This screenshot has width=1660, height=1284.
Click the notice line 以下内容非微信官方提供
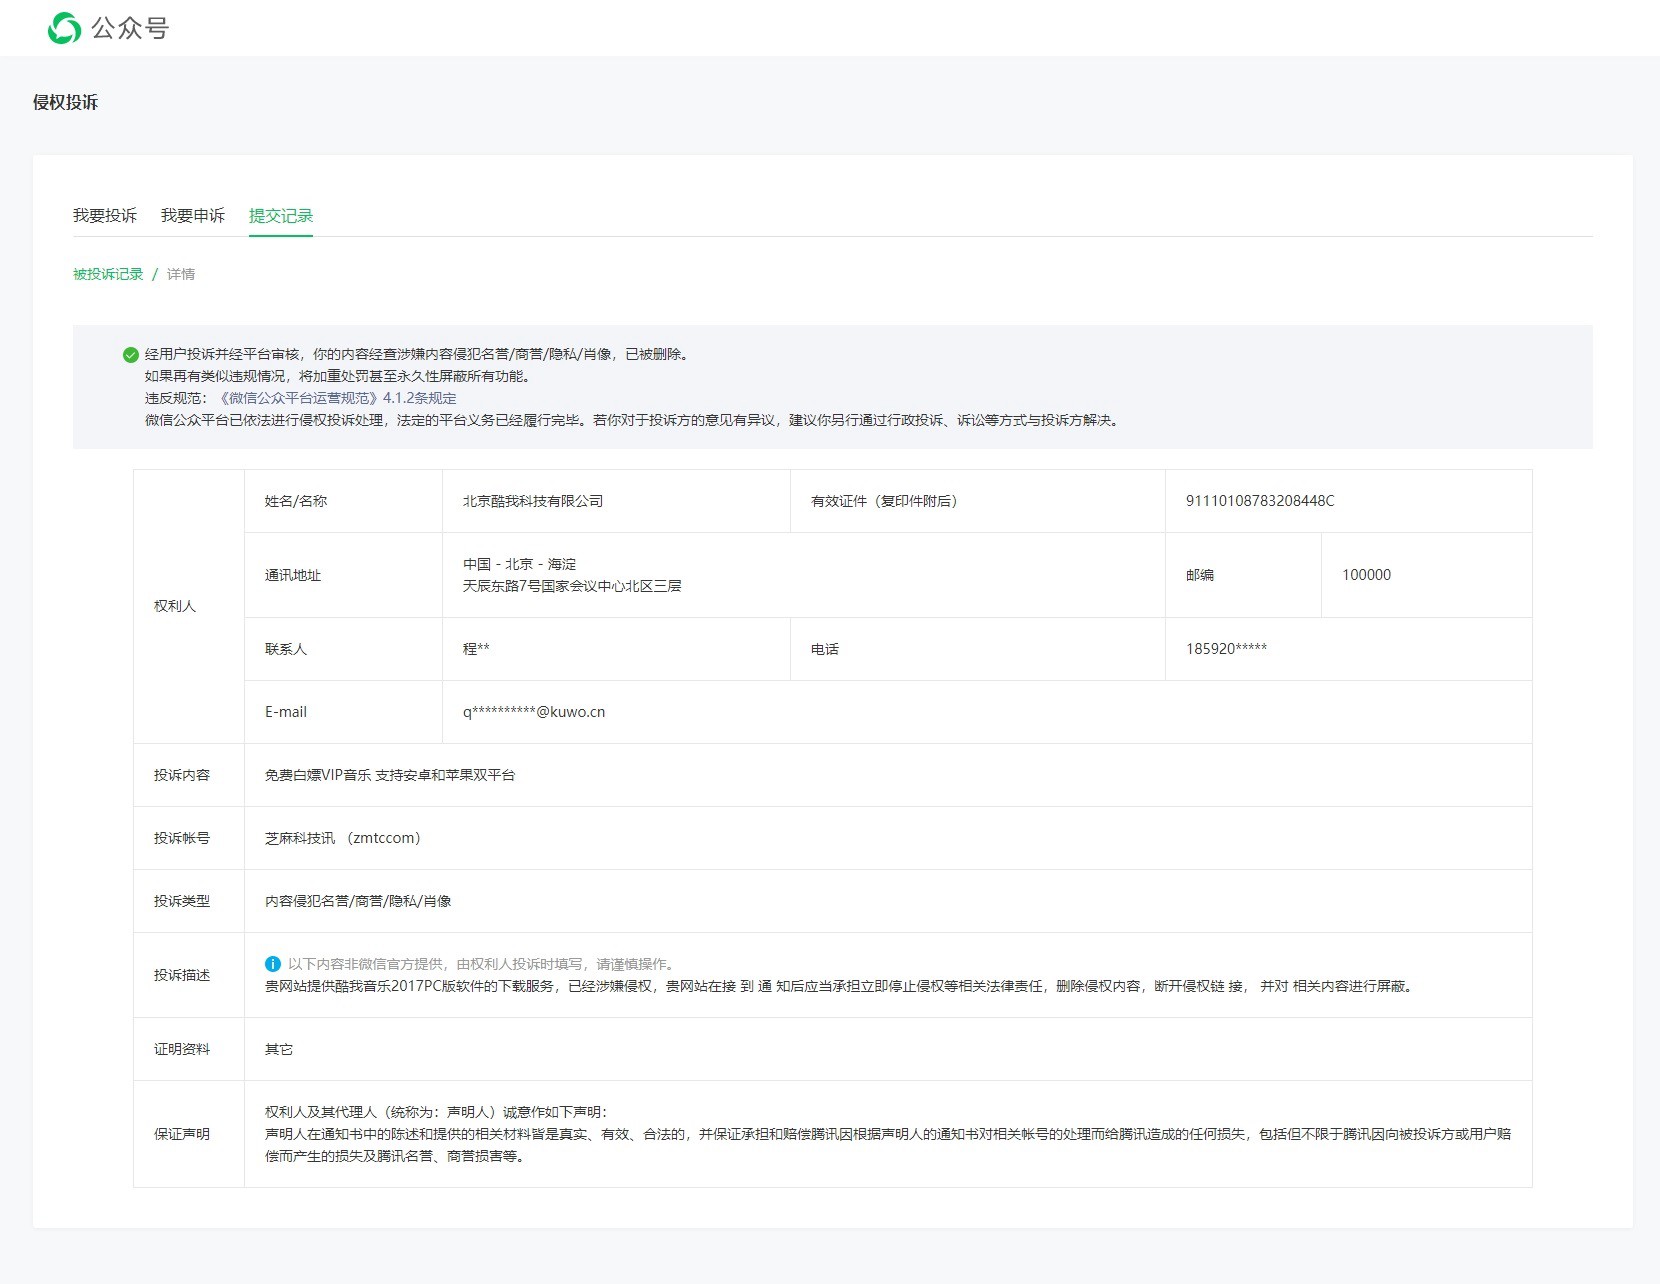point(483,964)
